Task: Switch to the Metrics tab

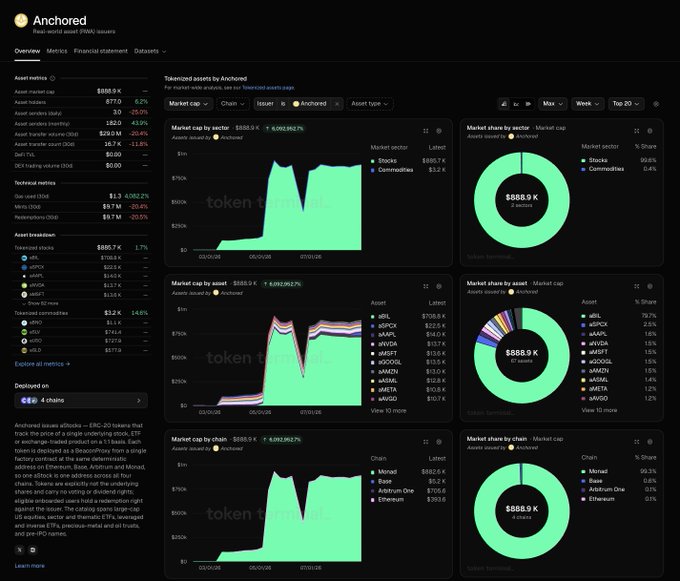Action: pos(57,51)
